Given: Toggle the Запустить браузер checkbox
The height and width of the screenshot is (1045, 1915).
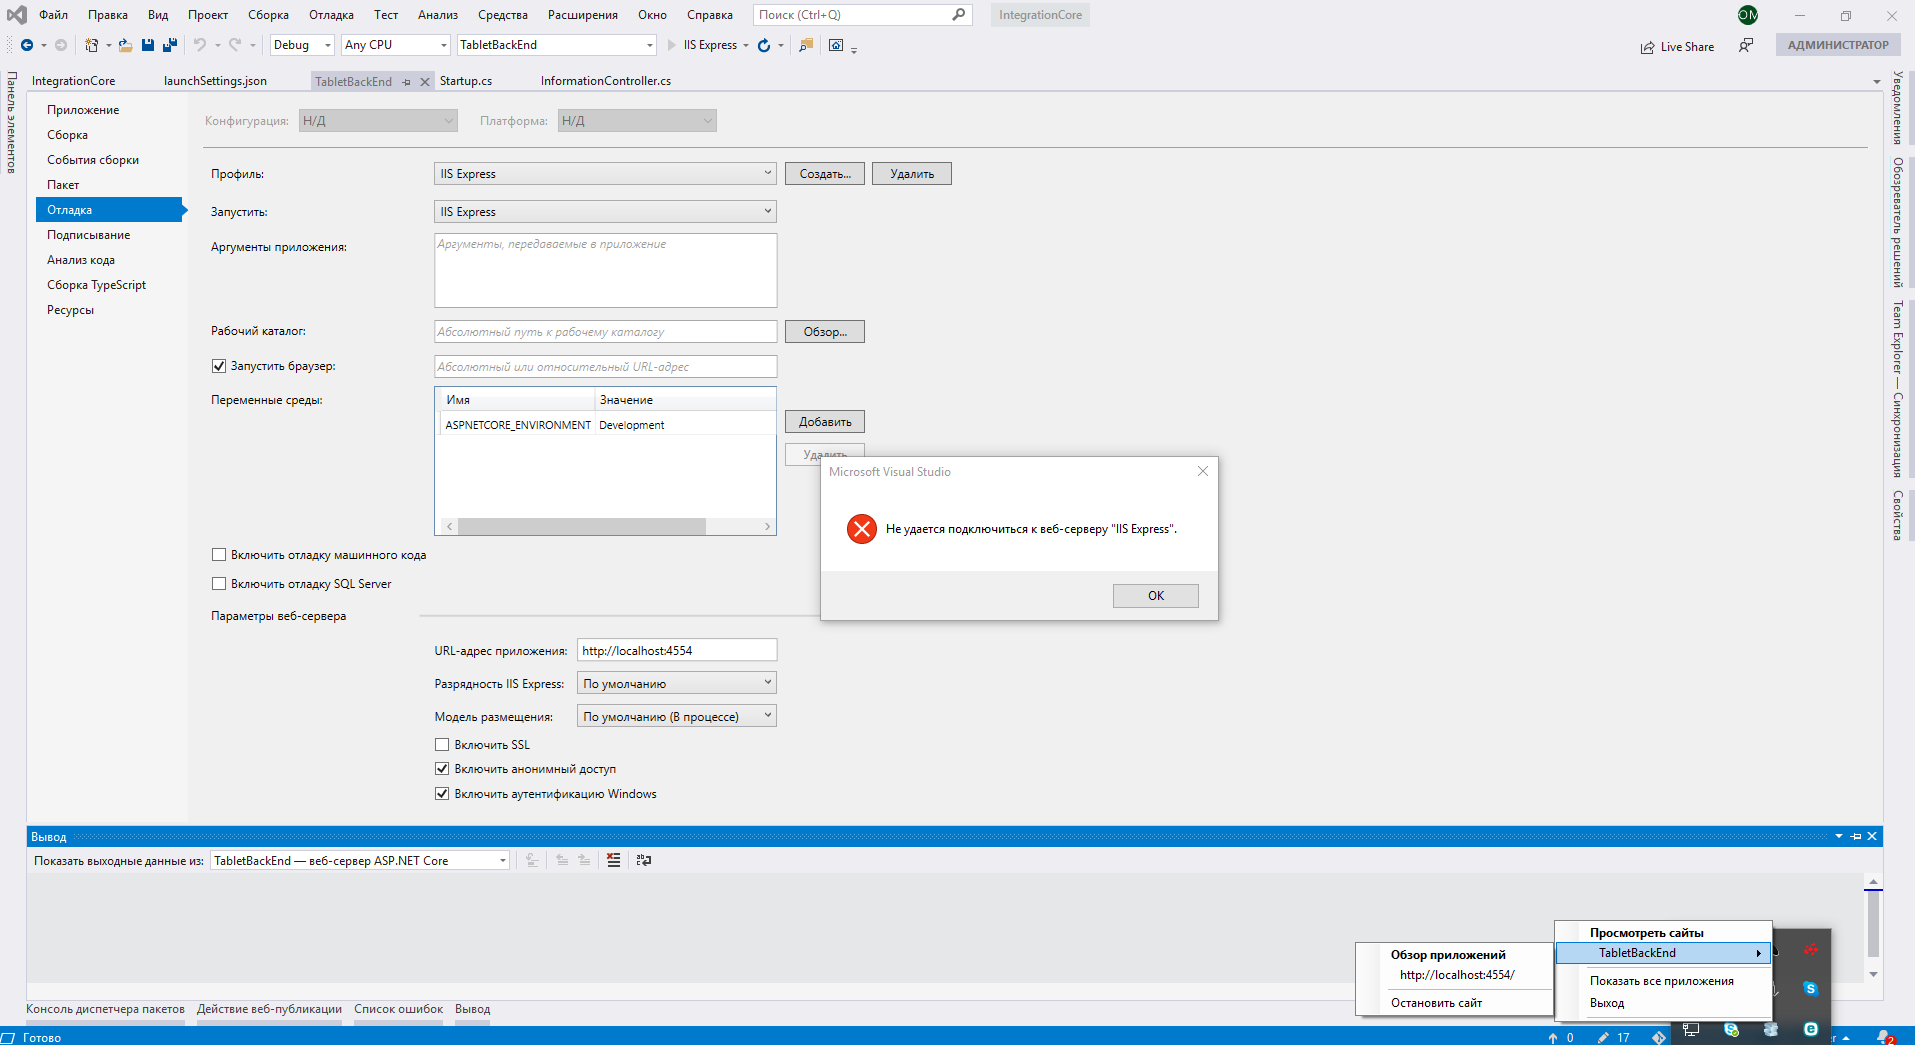Looking at the screenshot, I should click(x=219, y=366).
